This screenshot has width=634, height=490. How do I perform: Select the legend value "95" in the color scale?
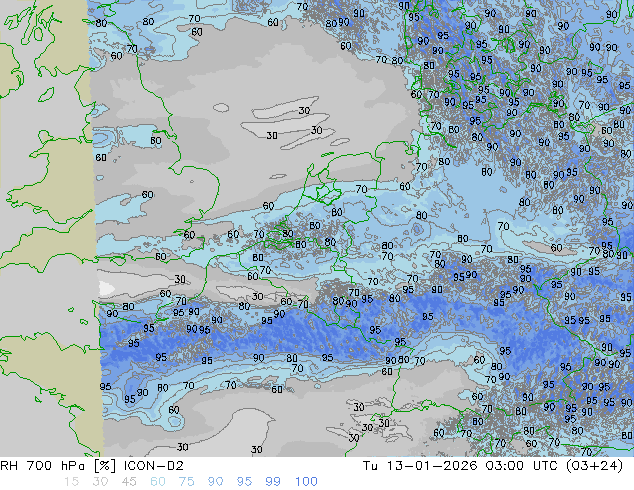[244, 482]
